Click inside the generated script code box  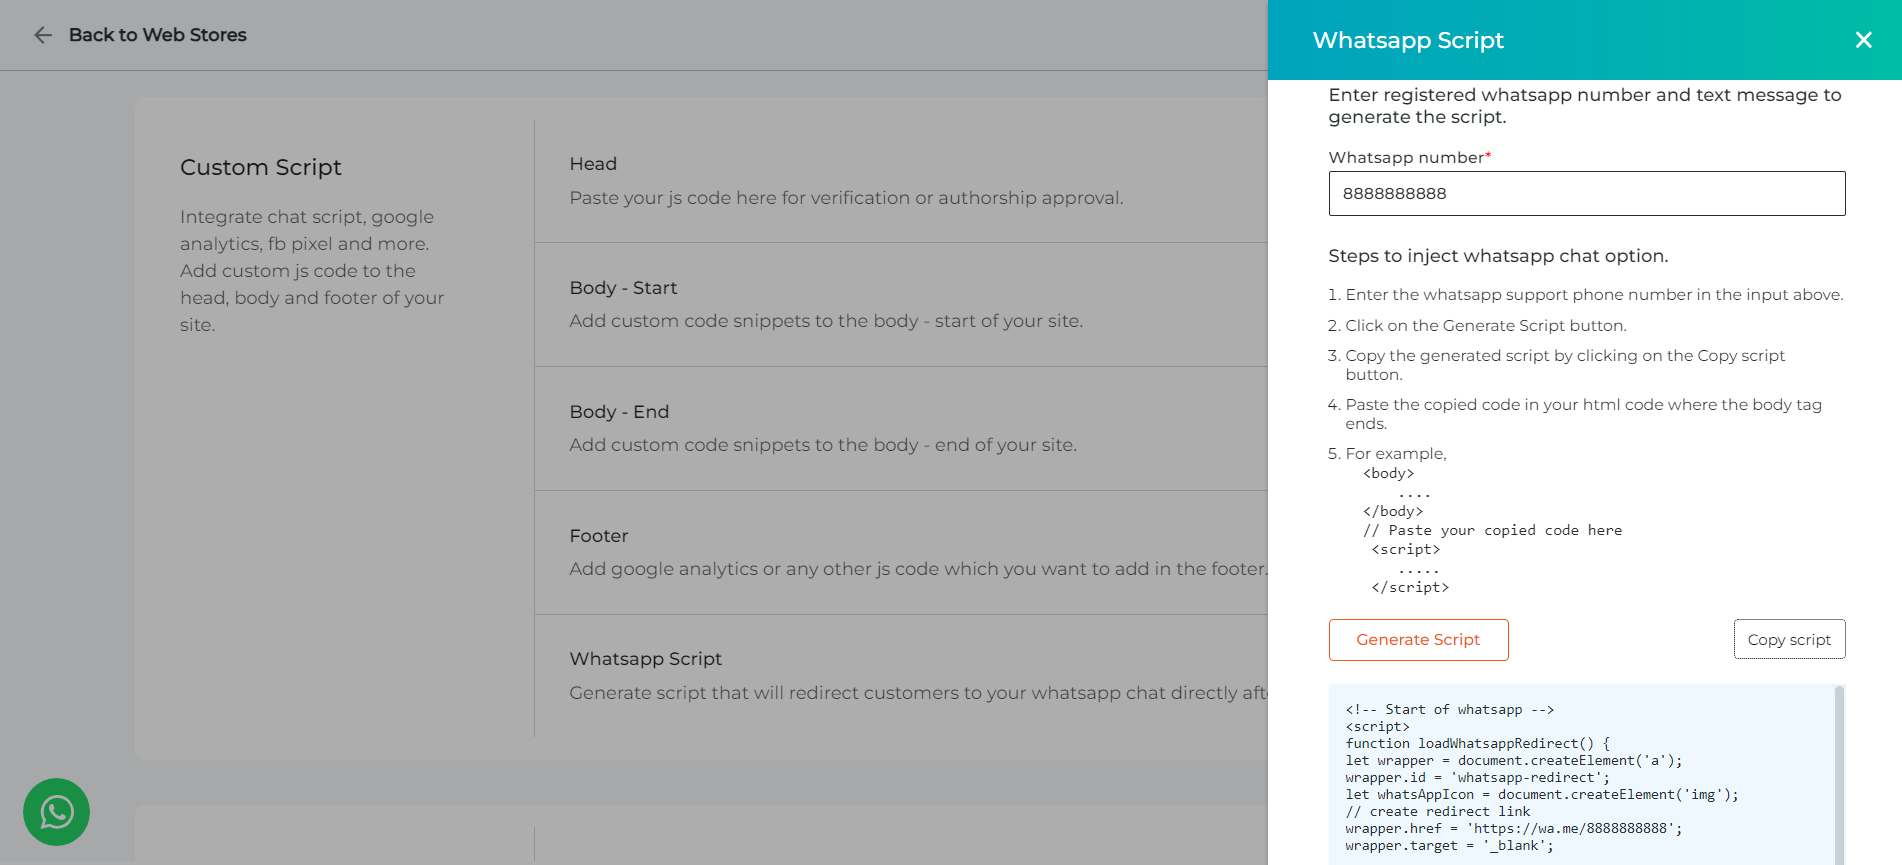click(1582, 775)
